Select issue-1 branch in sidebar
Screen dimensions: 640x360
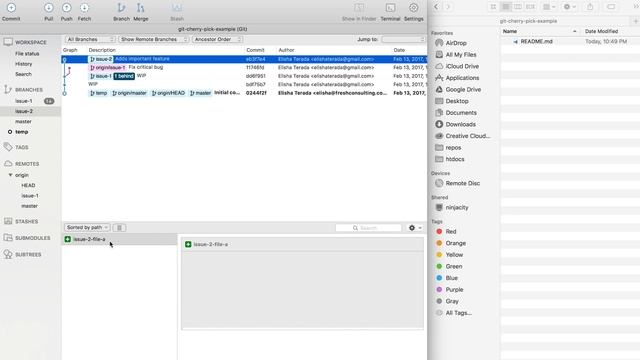[x=24, y=101]
